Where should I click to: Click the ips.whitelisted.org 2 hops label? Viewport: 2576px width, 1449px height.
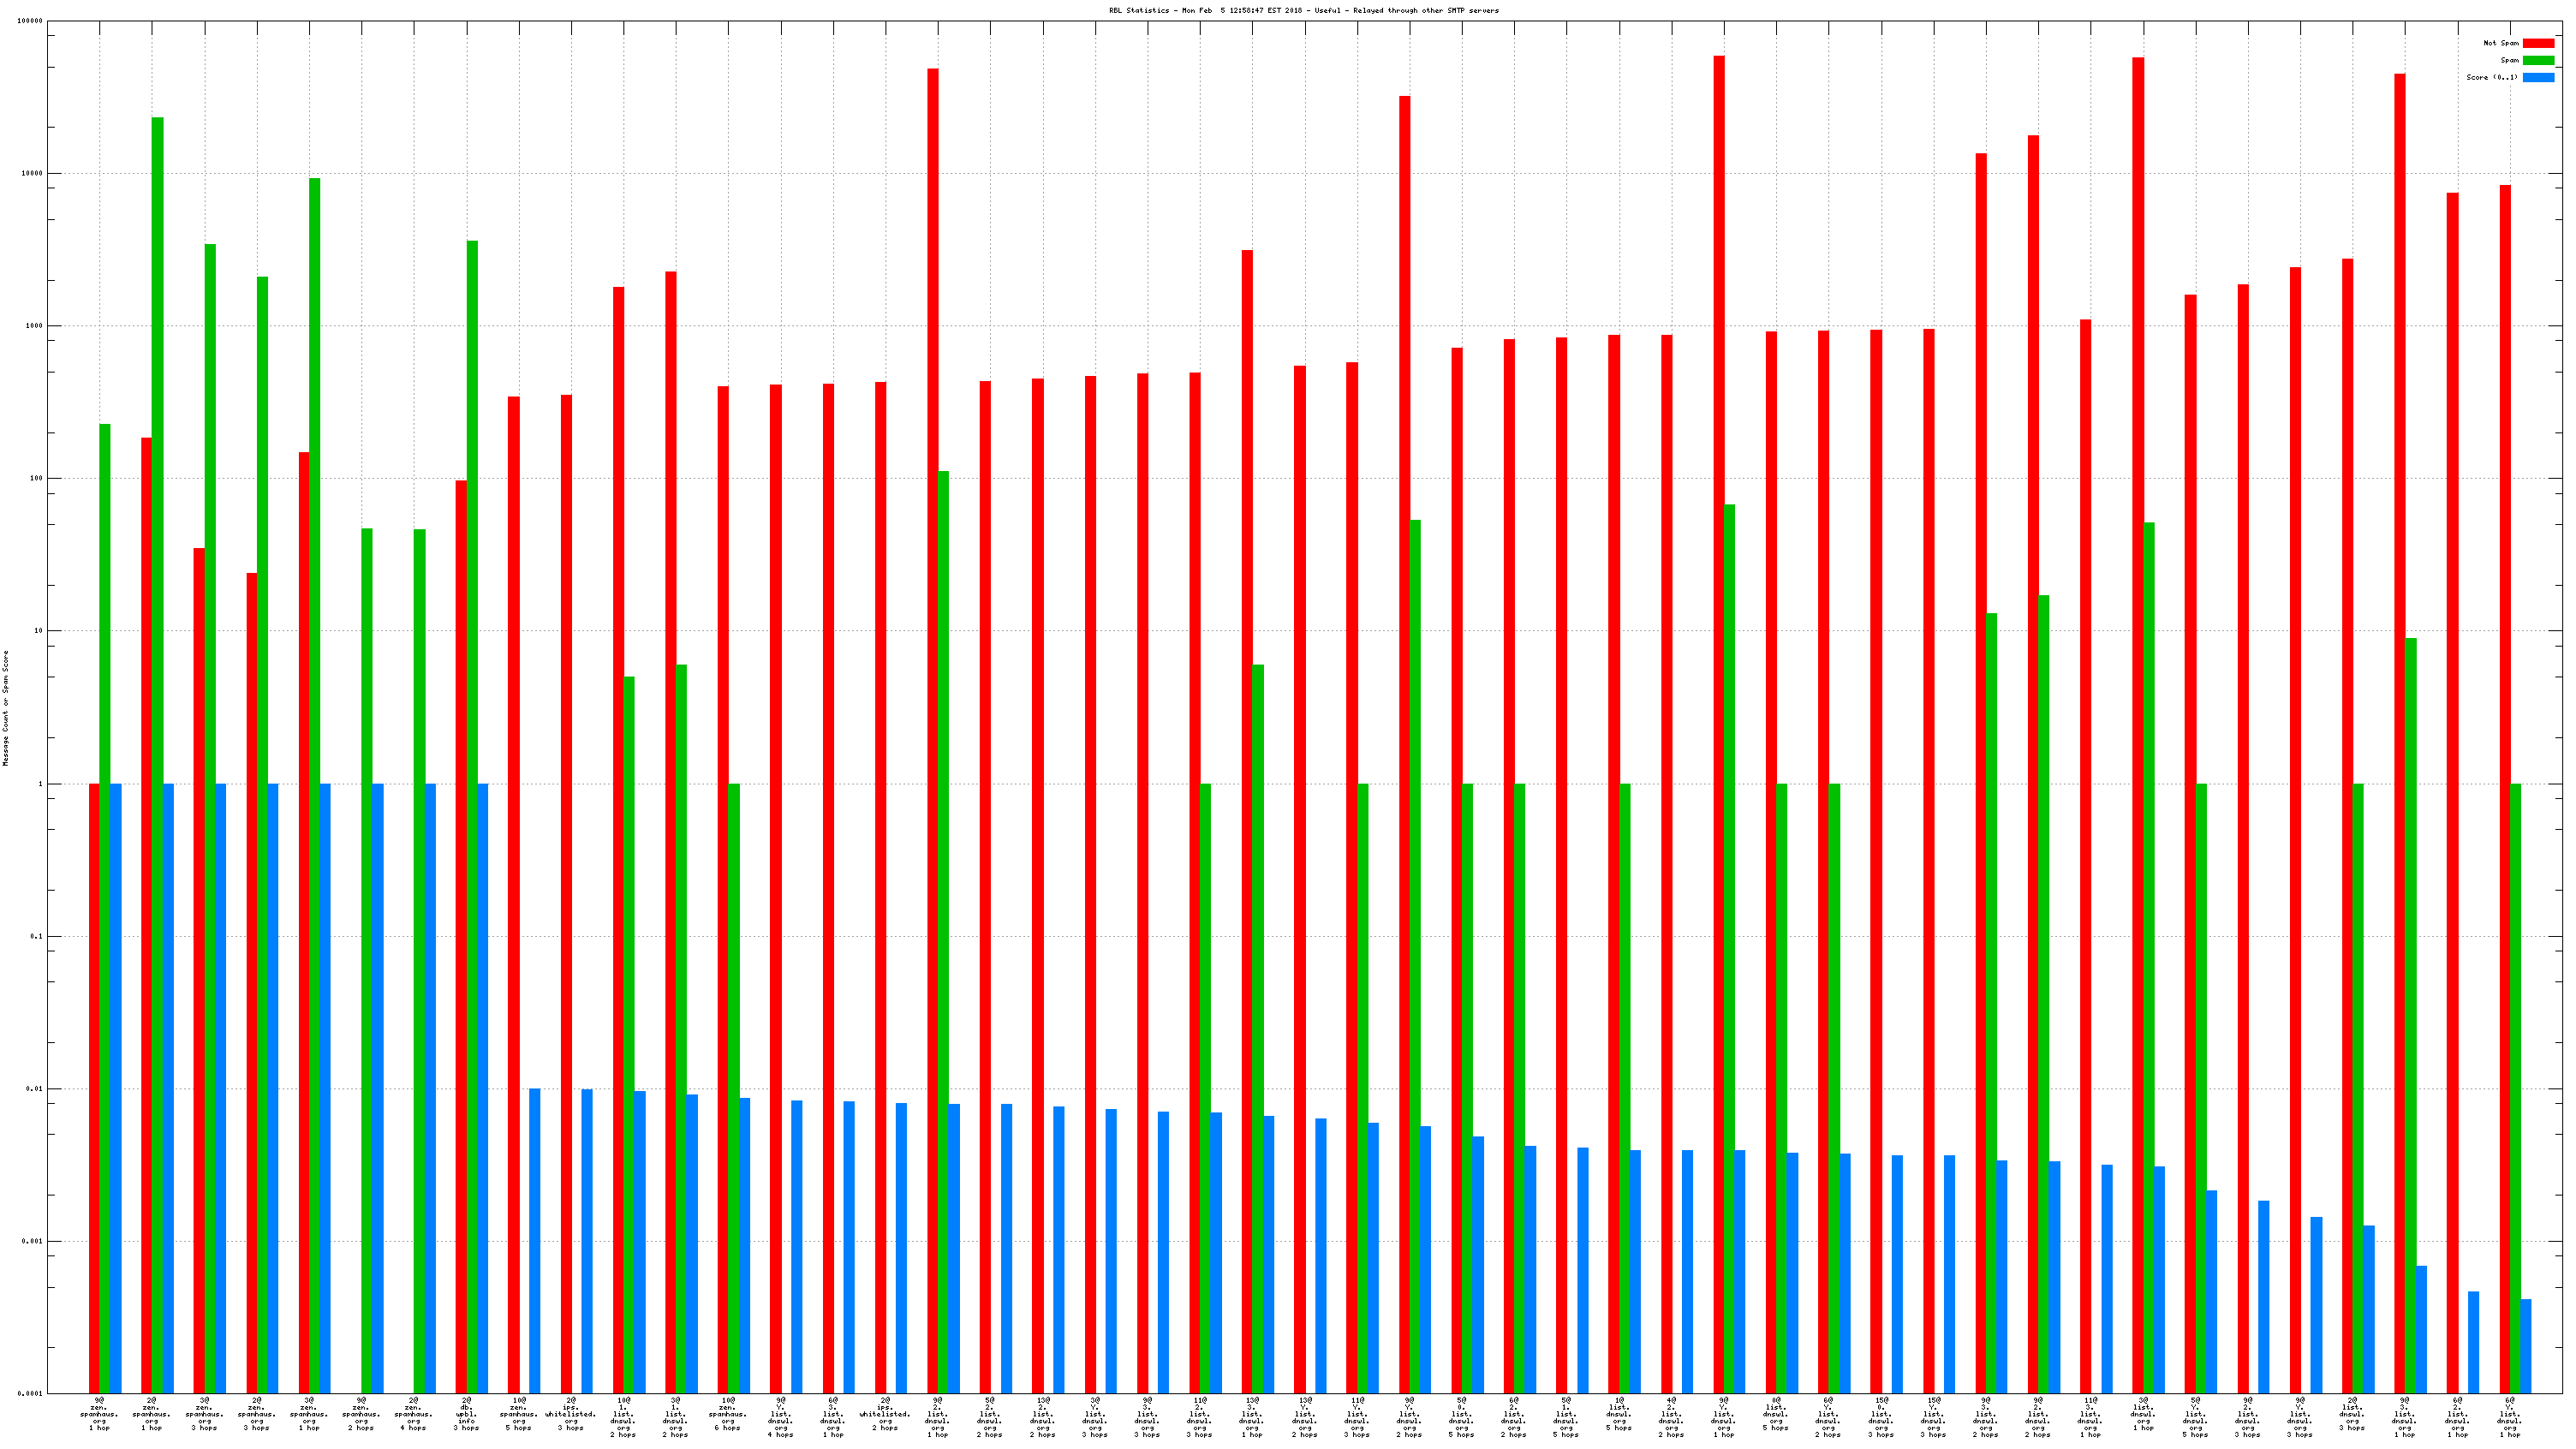point(885,1415)
